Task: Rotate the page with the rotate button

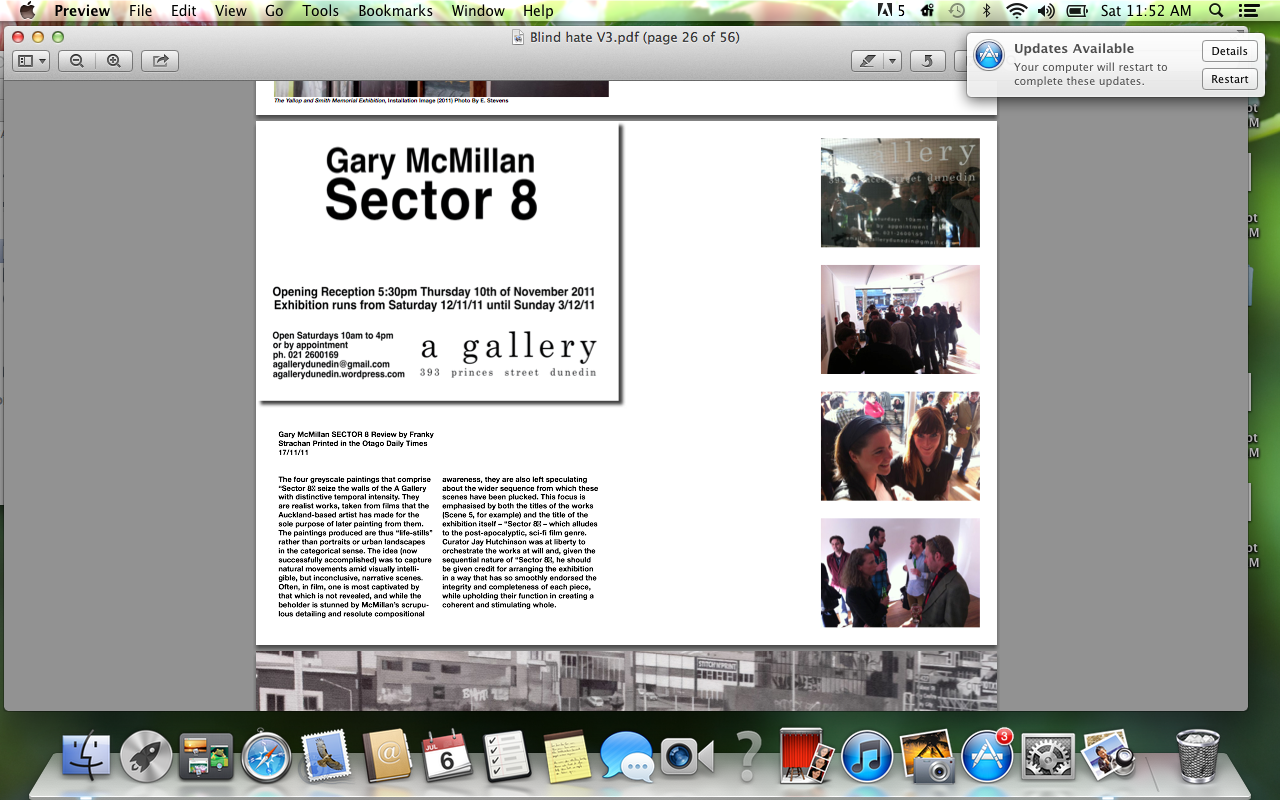Action: [927, 61]
